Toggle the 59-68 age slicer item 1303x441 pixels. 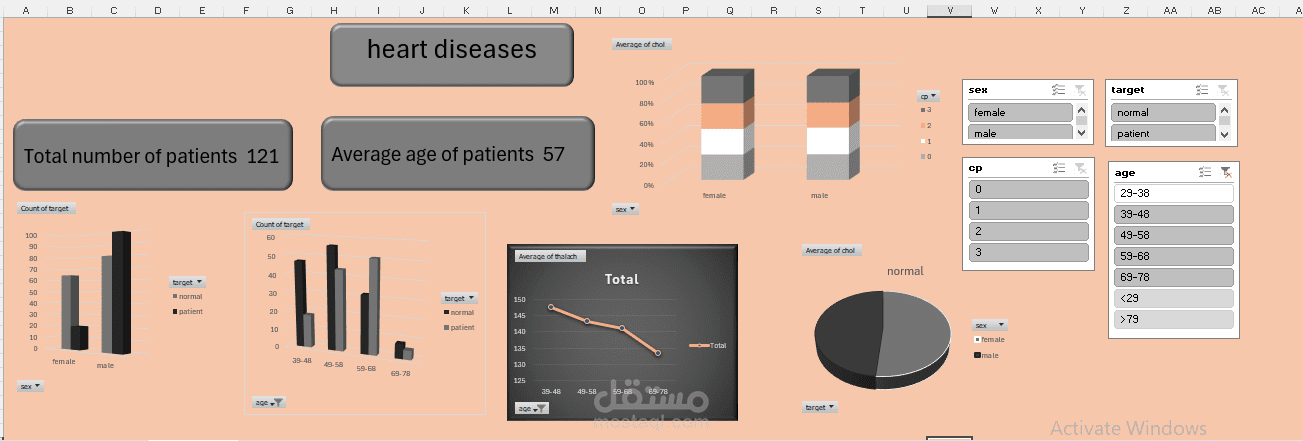pyautogui.click(x=1174, y=256)
